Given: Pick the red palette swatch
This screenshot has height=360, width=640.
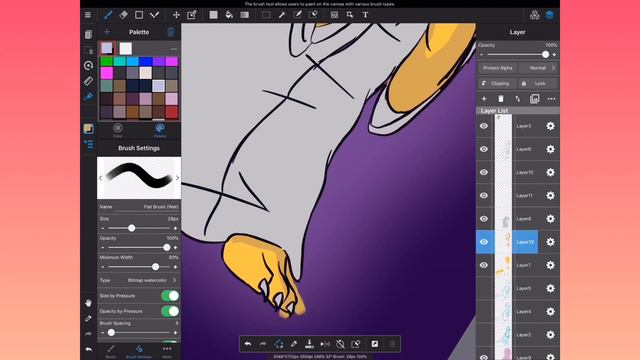Looking at the screenshot, I should (x=172, y=112).
